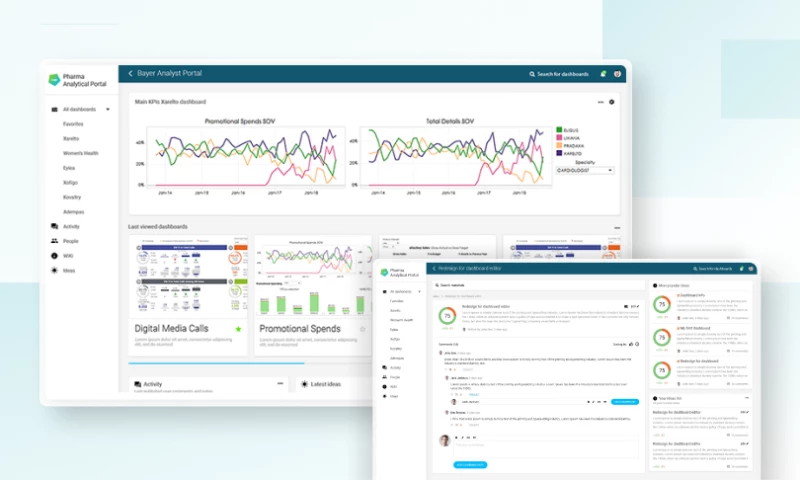Click blue reply button in Jack's comment editor
Screen dimensions: 800x480
624,402
